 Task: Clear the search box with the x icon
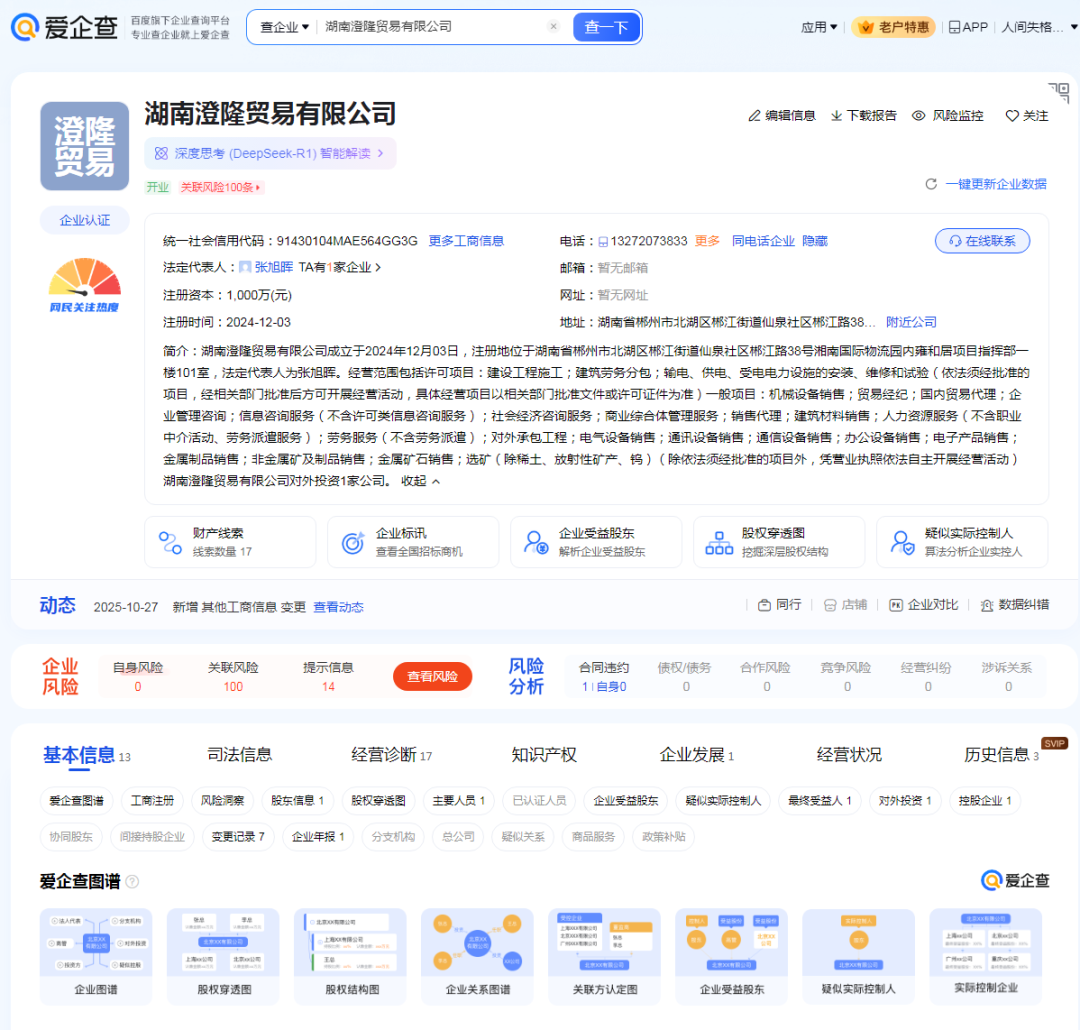[x=553, y=26]
